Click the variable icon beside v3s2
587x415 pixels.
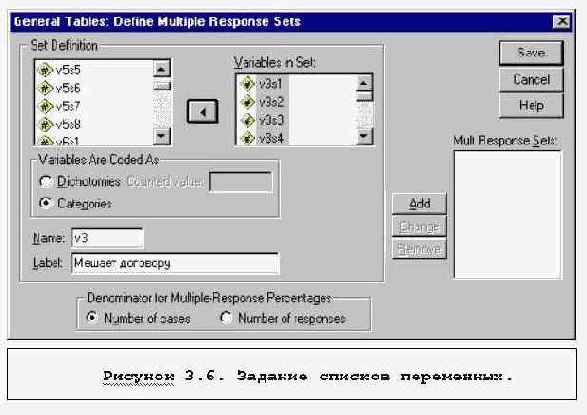247,102
